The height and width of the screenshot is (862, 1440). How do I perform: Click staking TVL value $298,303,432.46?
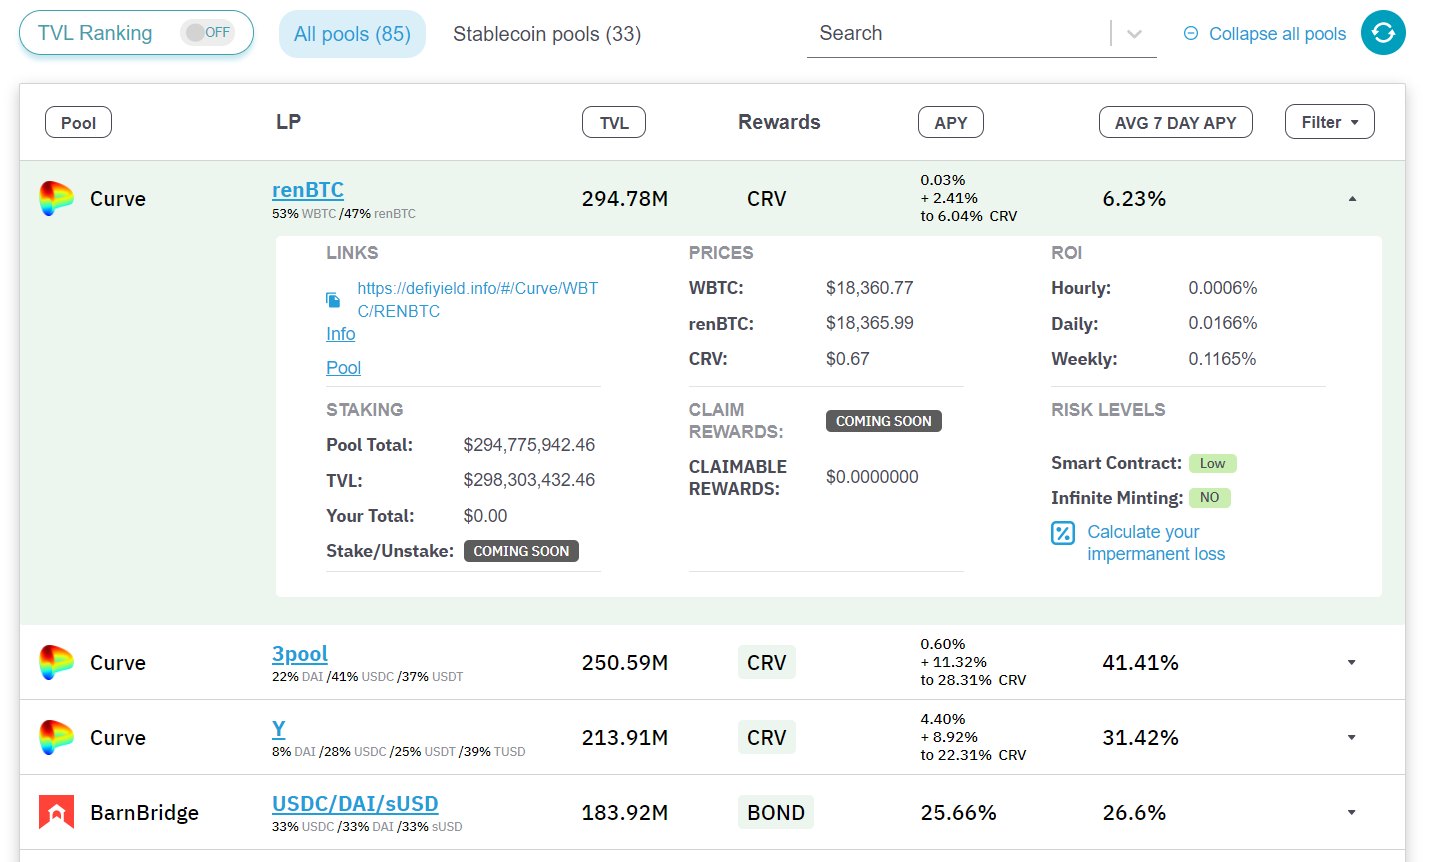click(x=529, y=480)
